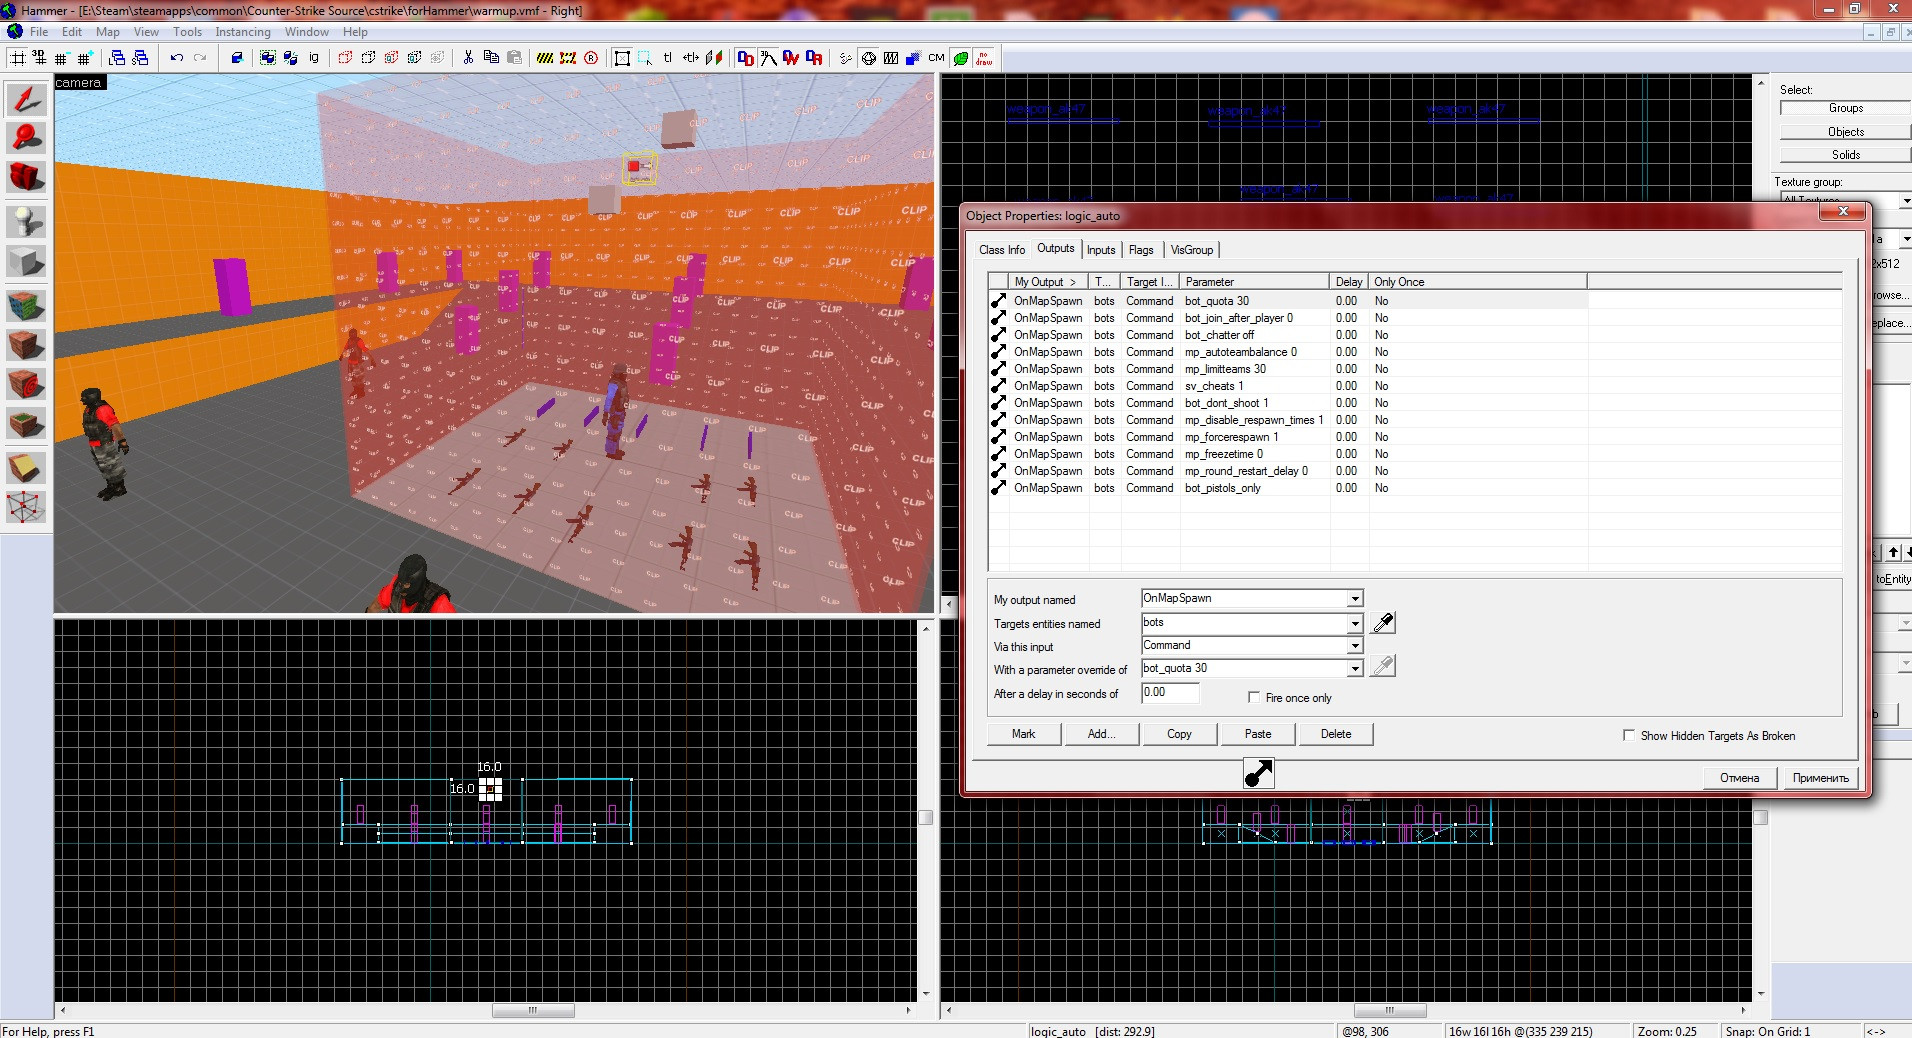Click the delay in seconds input field

1169,692
